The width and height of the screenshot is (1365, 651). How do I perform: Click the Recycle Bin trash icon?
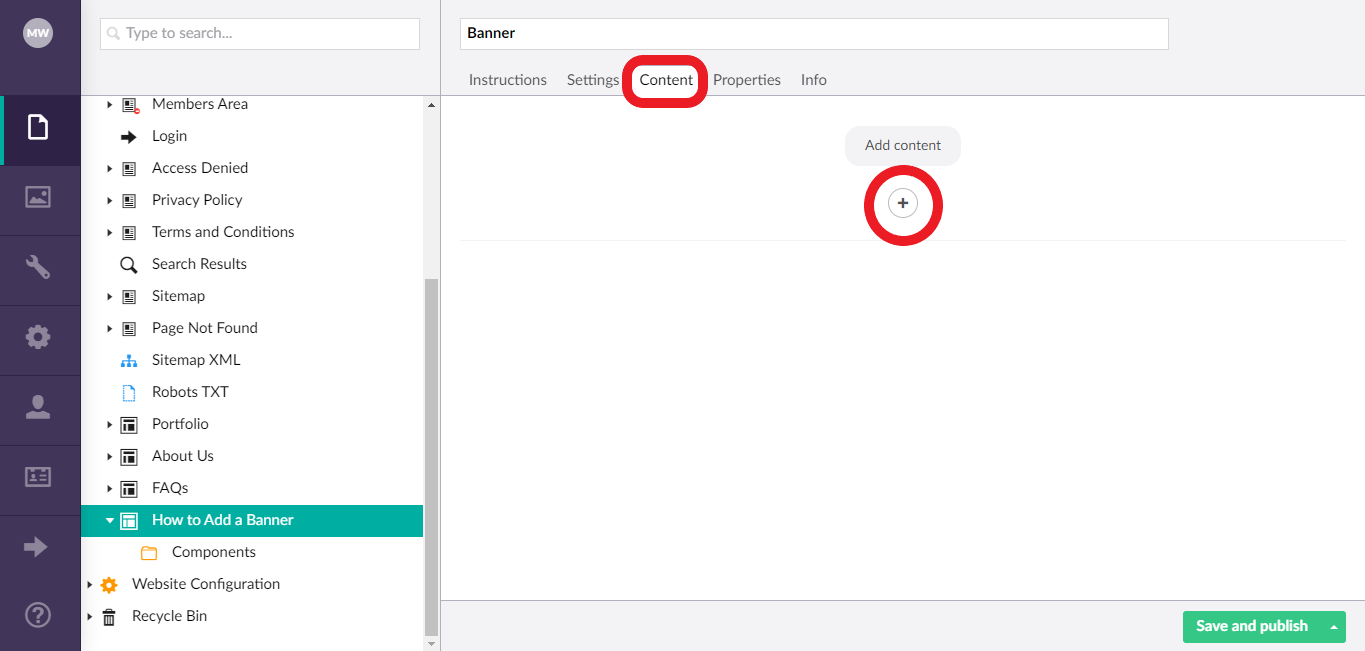[109, 617]
